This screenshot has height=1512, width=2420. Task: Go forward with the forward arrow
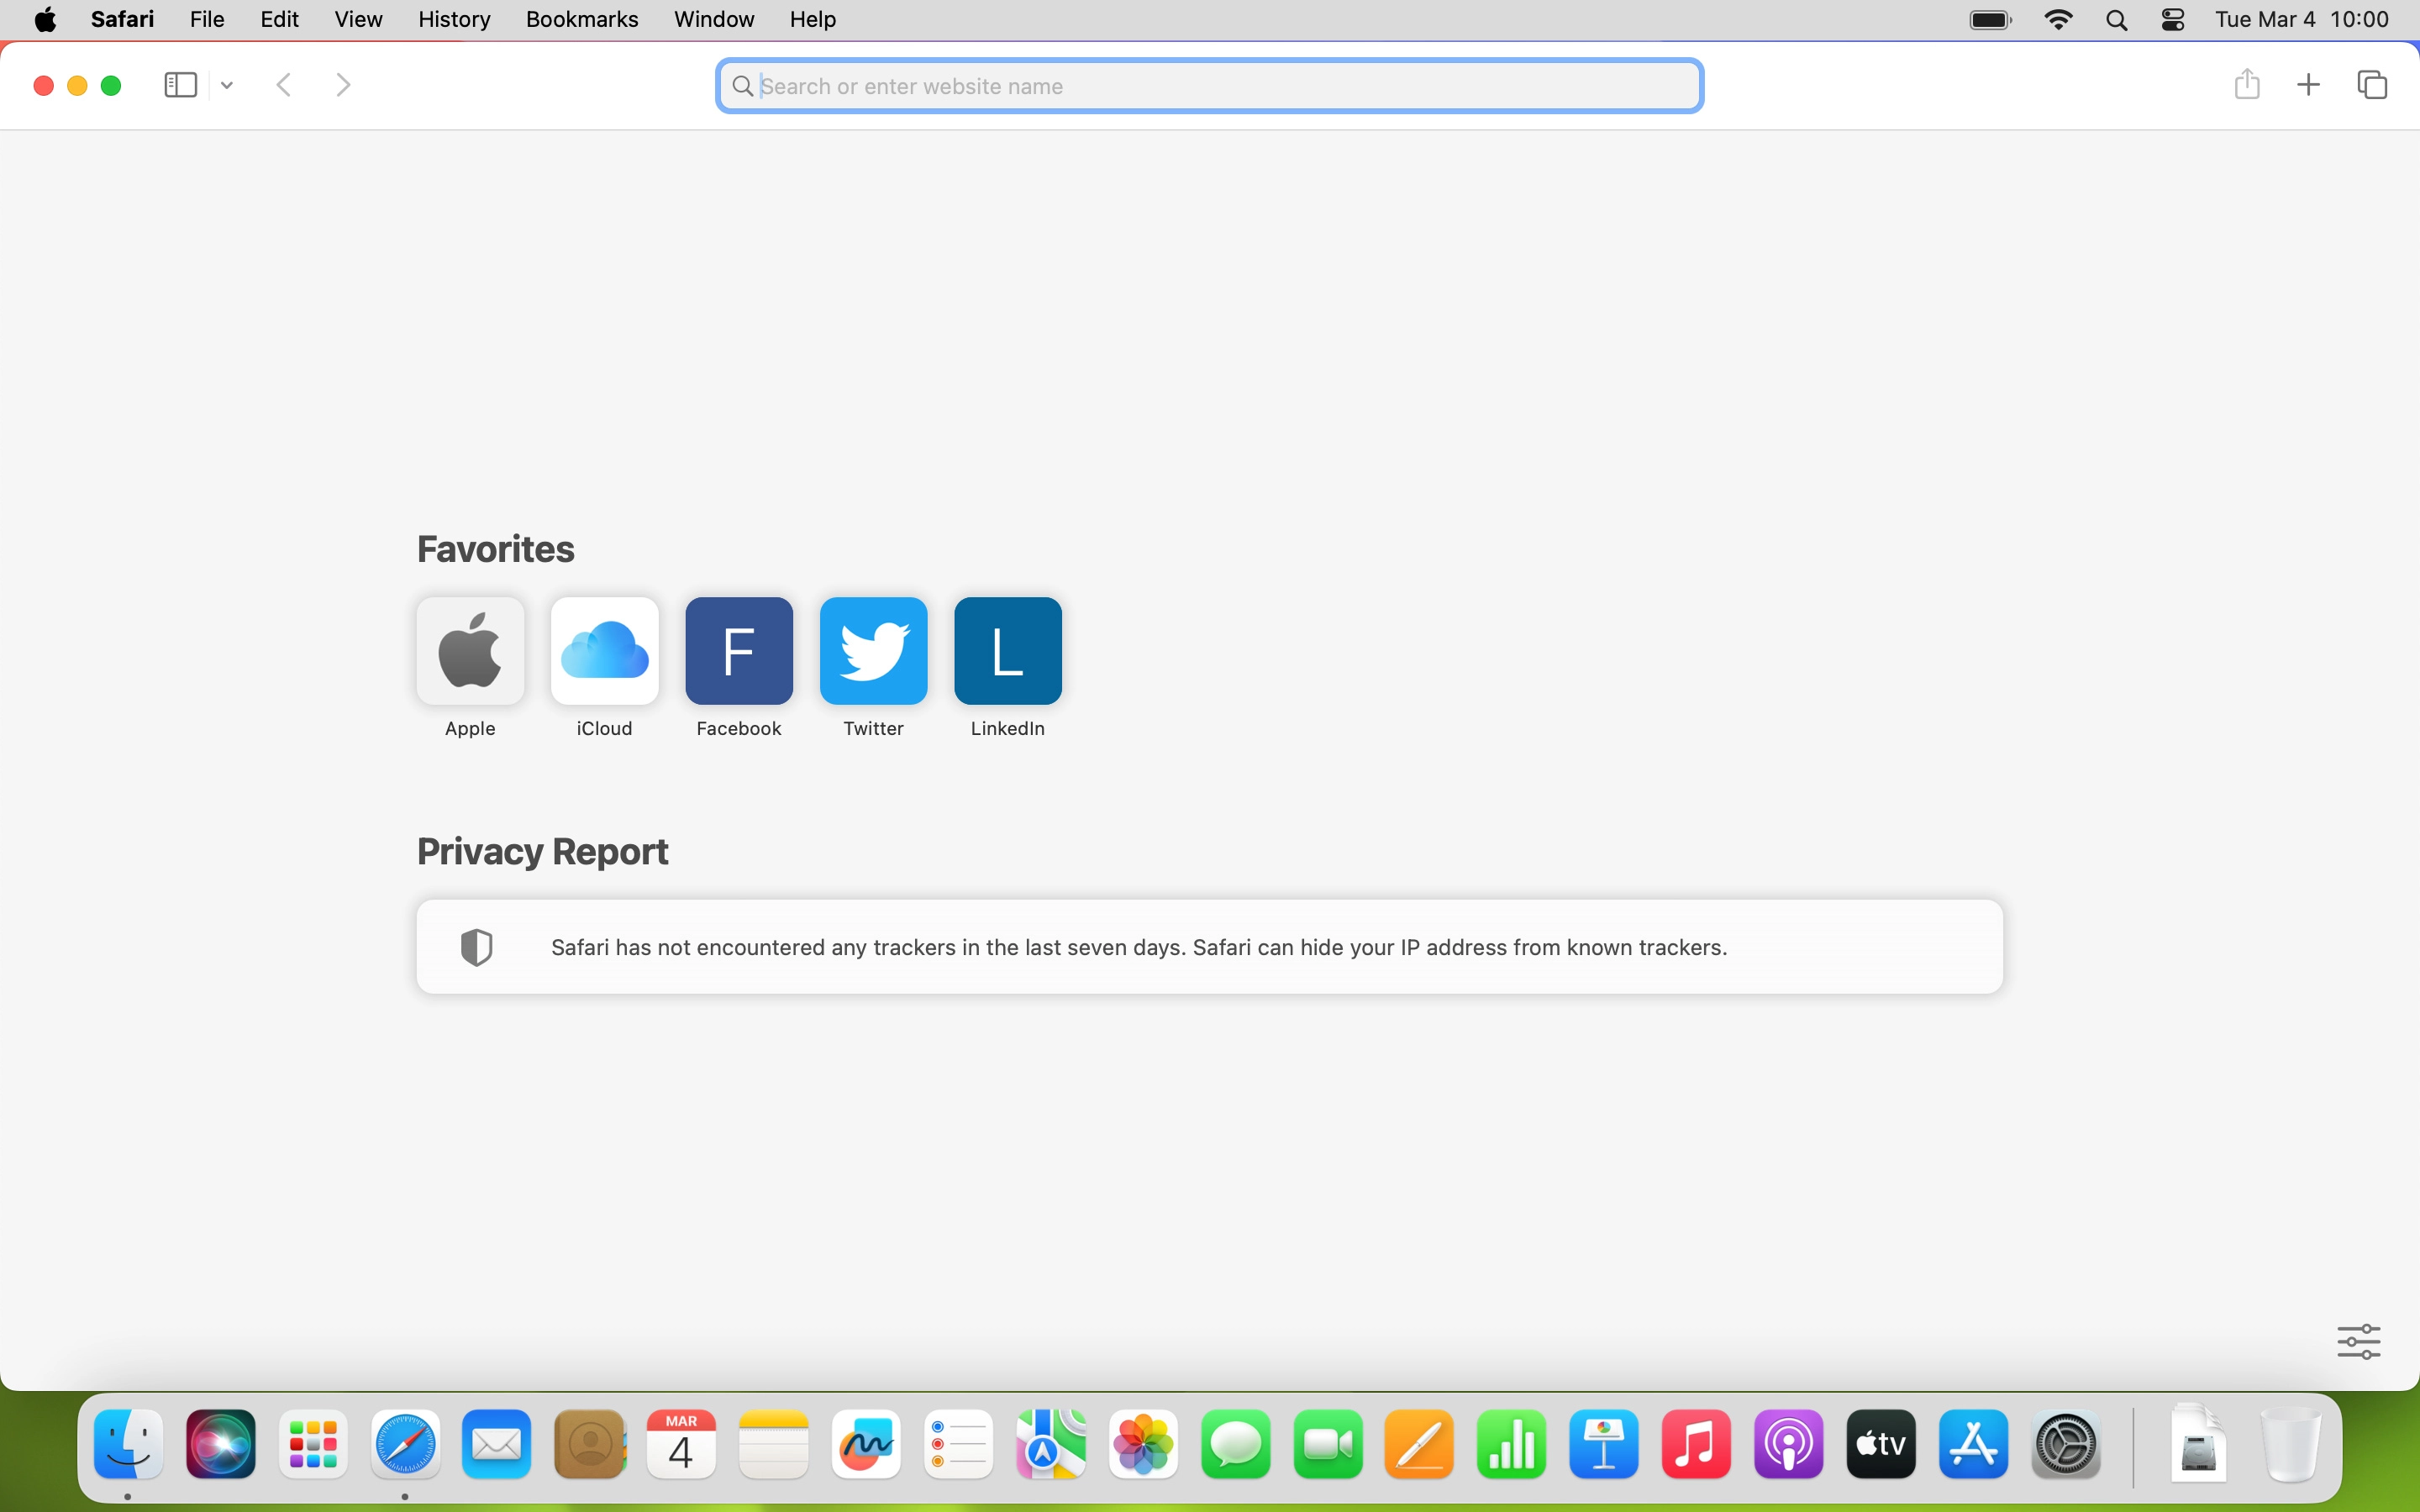[x=343, y=85]
